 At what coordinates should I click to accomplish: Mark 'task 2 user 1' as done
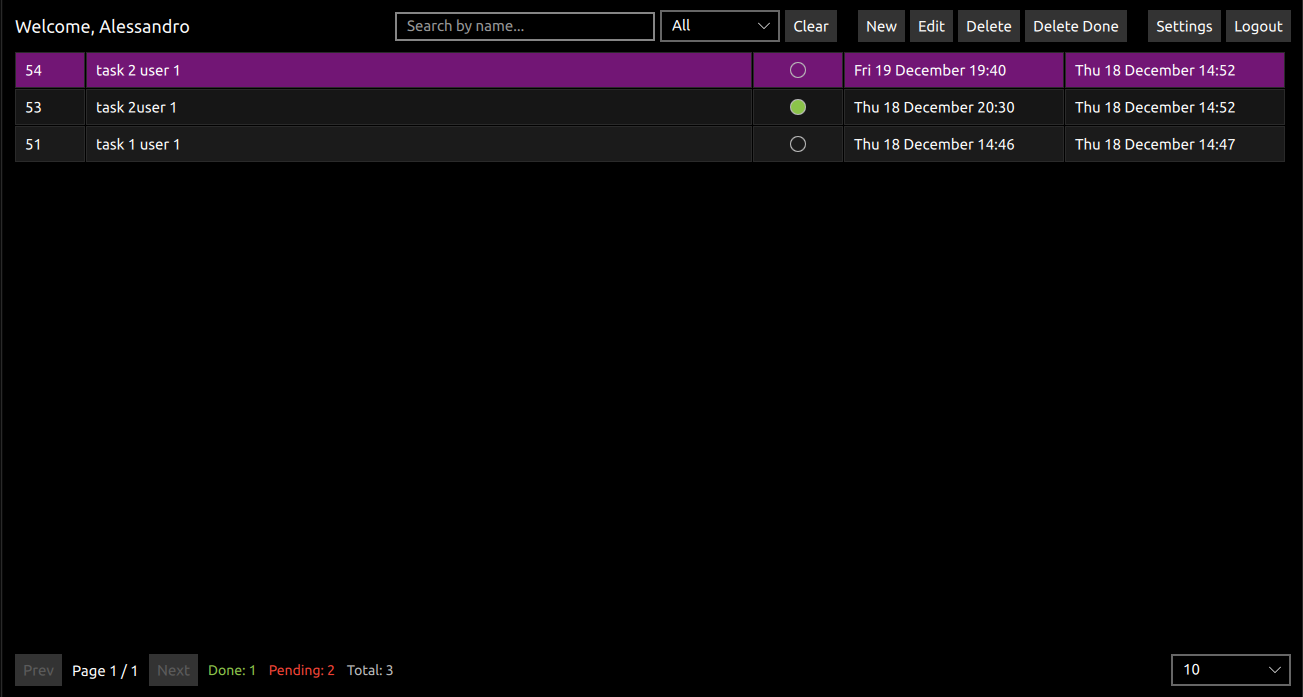(x=797, y=70)
